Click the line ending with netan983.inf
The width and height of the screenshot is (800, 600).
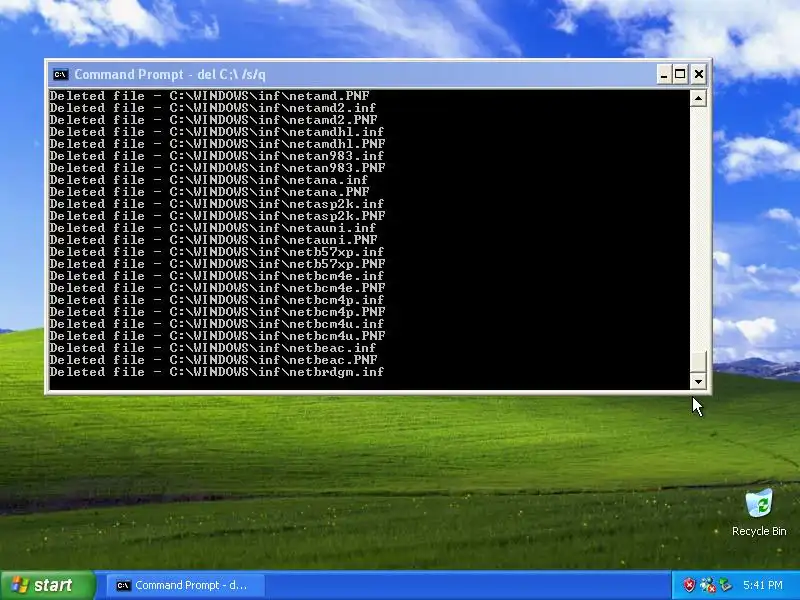pyautogui.click(x=217, y=156)
